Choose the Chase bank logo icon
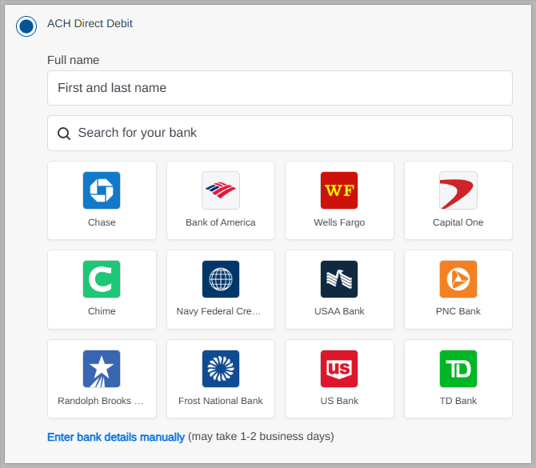This screenshot has height=468, width=536. (x=102, y=190)
